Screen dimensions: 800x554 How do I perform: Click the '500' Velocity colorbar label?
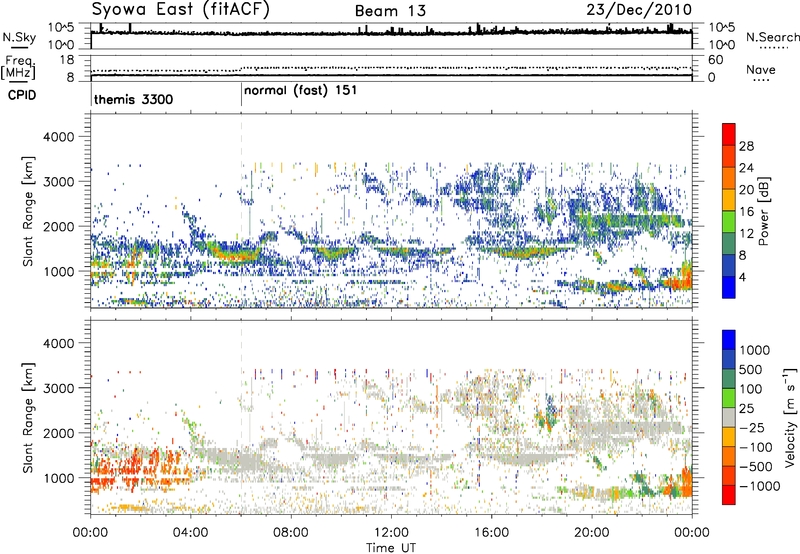[753, 369]
